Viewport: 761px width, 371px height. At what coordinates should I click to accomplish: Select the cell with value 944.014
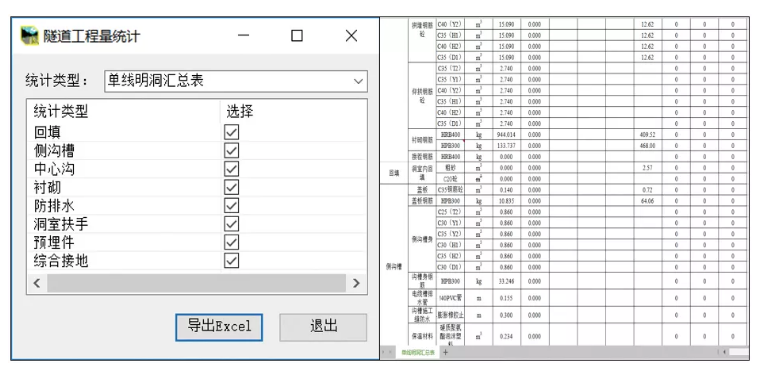coord(507,135)
